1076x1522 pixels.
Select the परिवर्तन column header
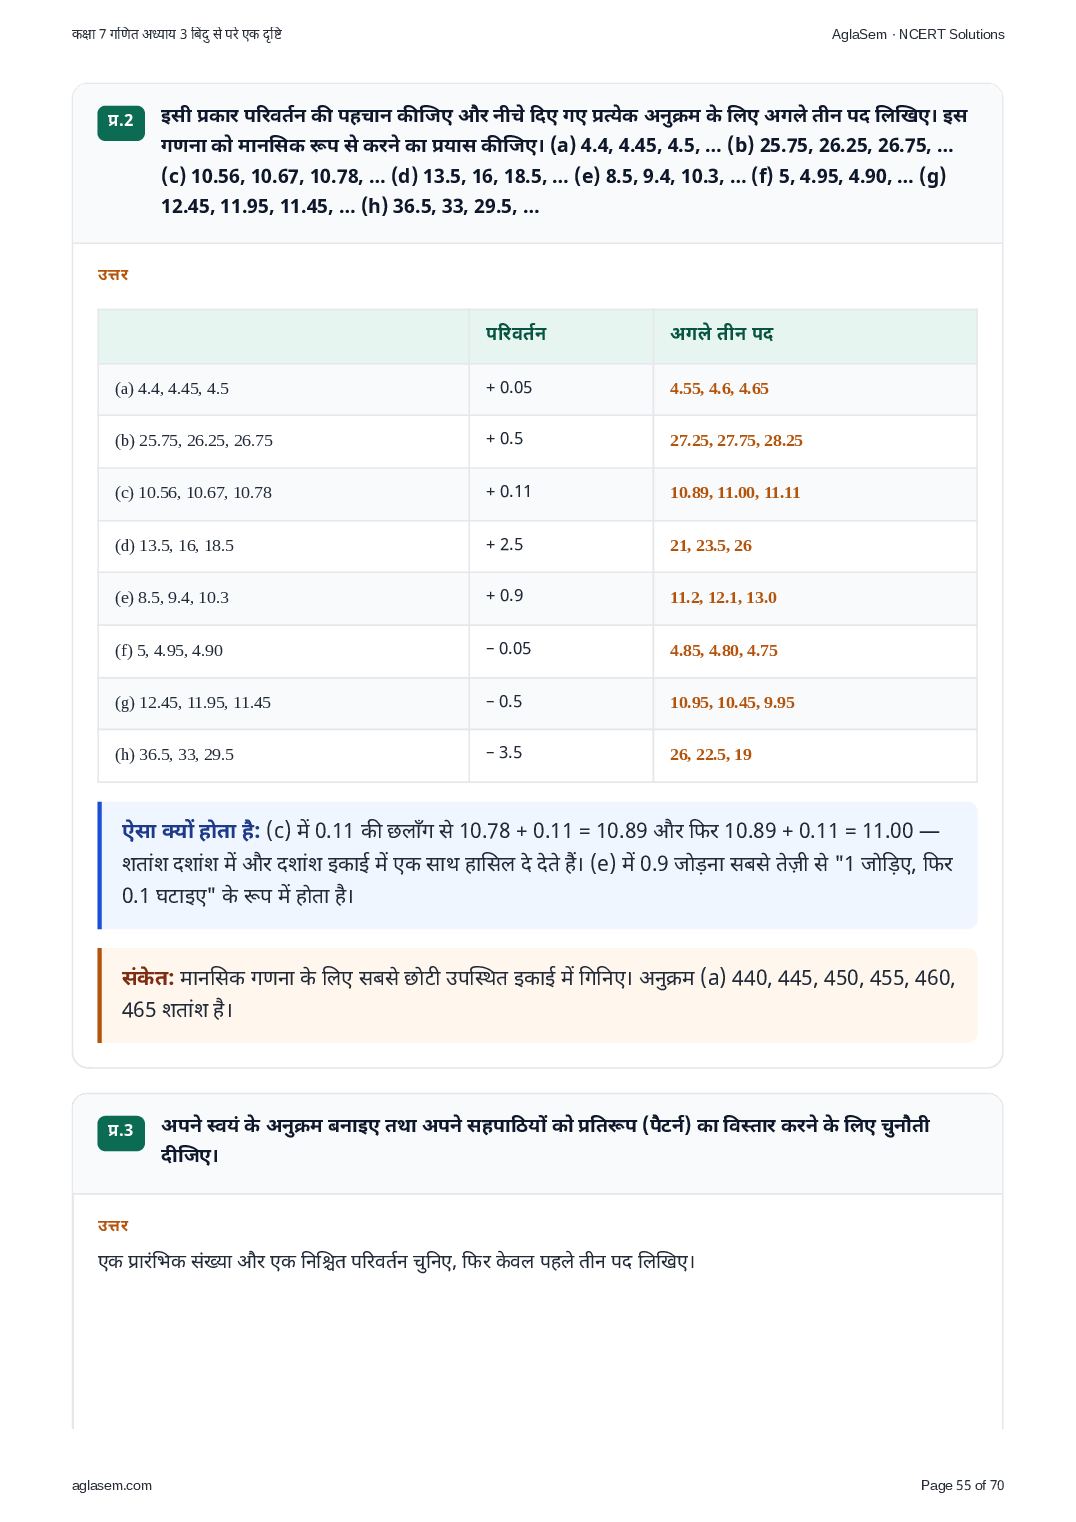[x=561, y=336]
